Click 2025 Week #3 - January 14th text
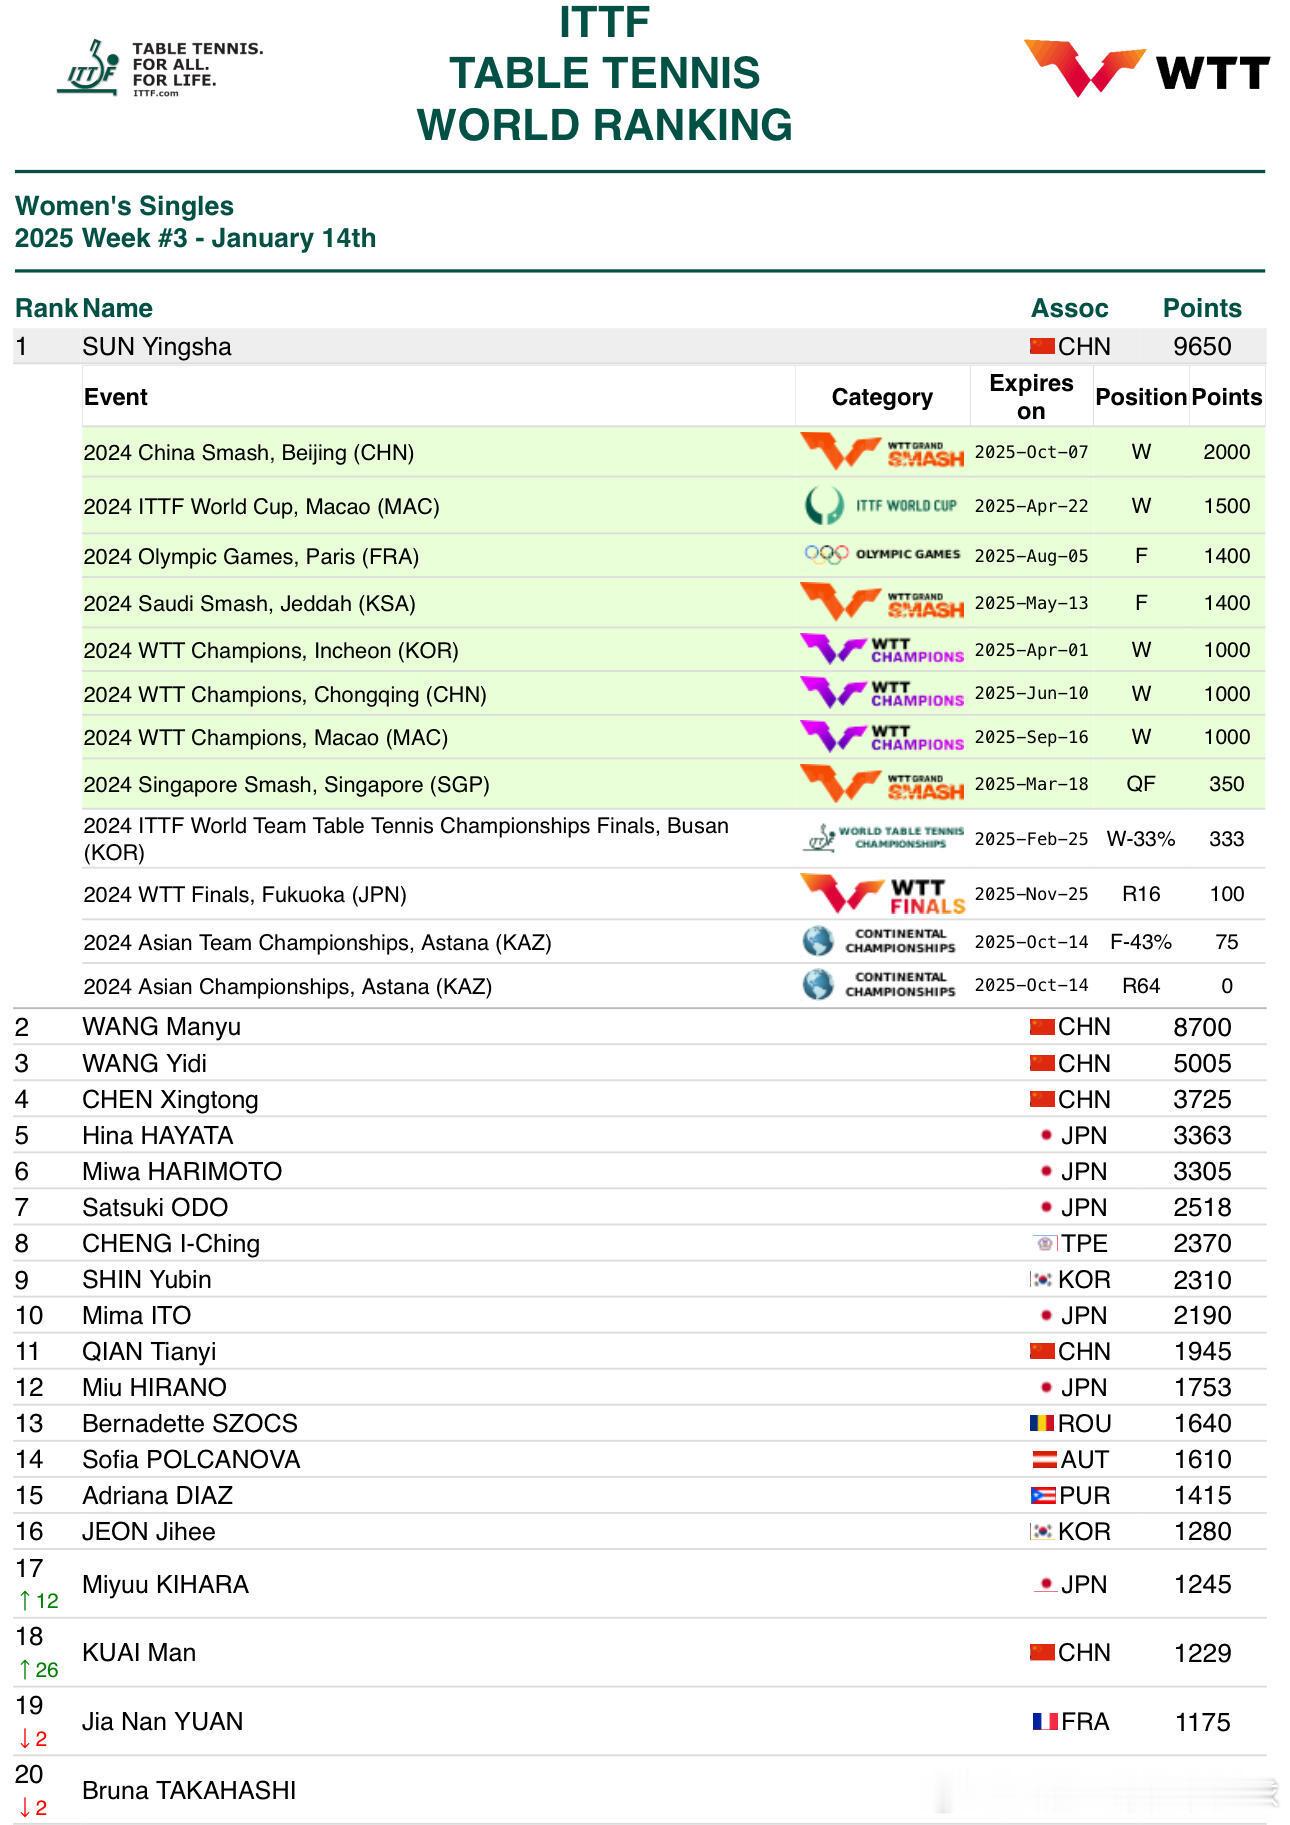 click(195, 238)
